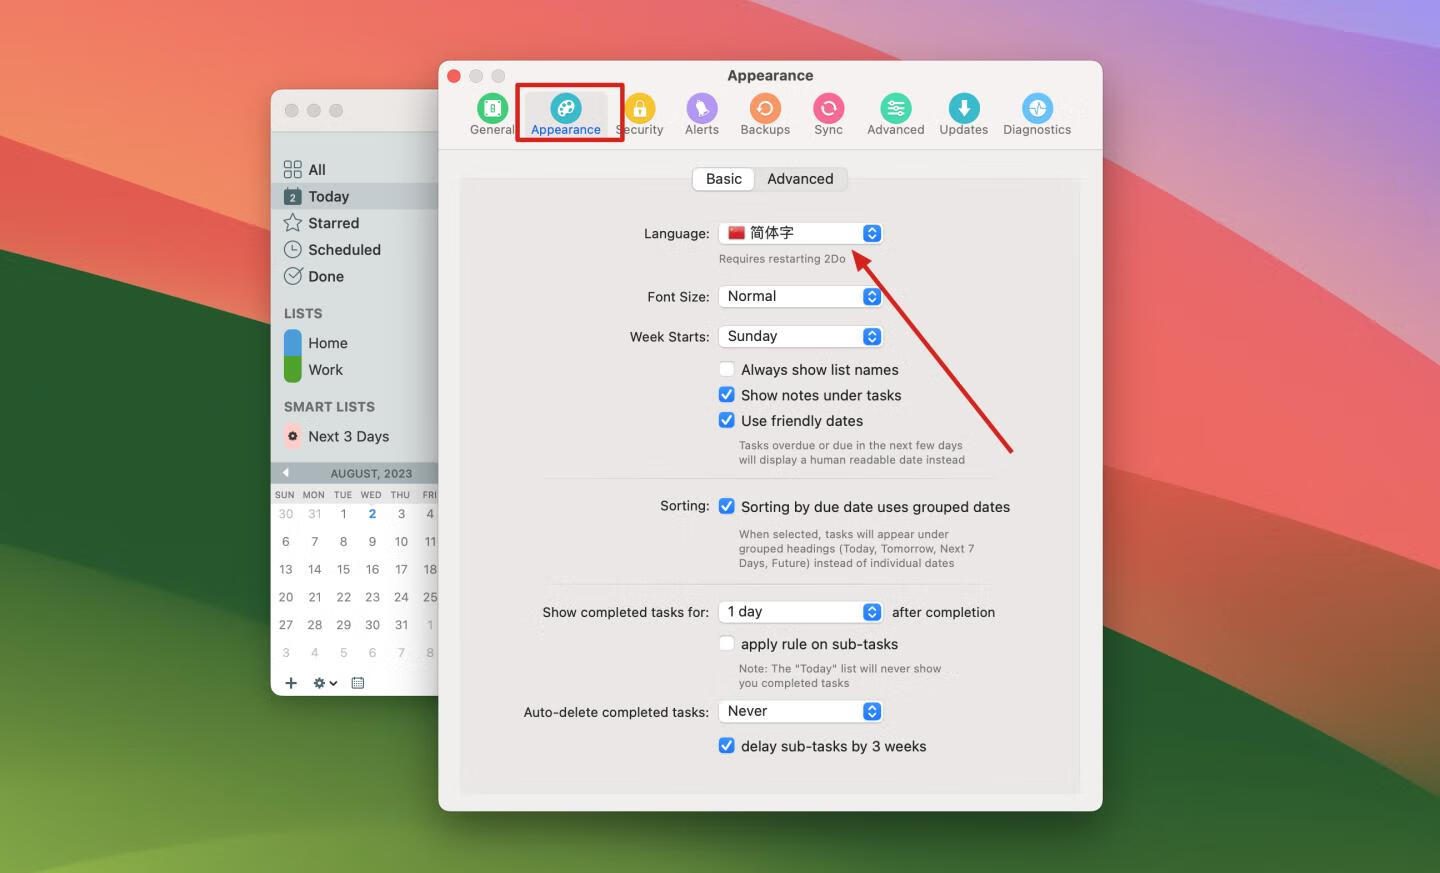Image resolution: width=1440 pixels, height=873 pixels.
Task: Click the calendar icon in bottom bar
Action: click(358, 683)
